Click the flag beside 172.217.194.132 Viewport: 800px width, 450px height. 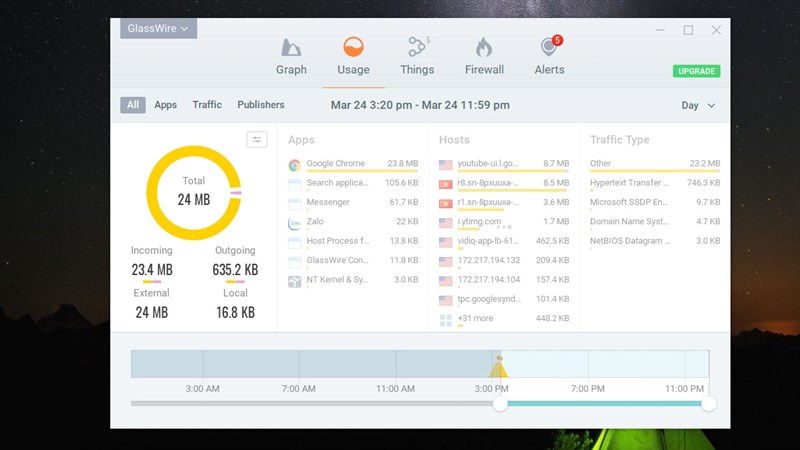[445, 262]
